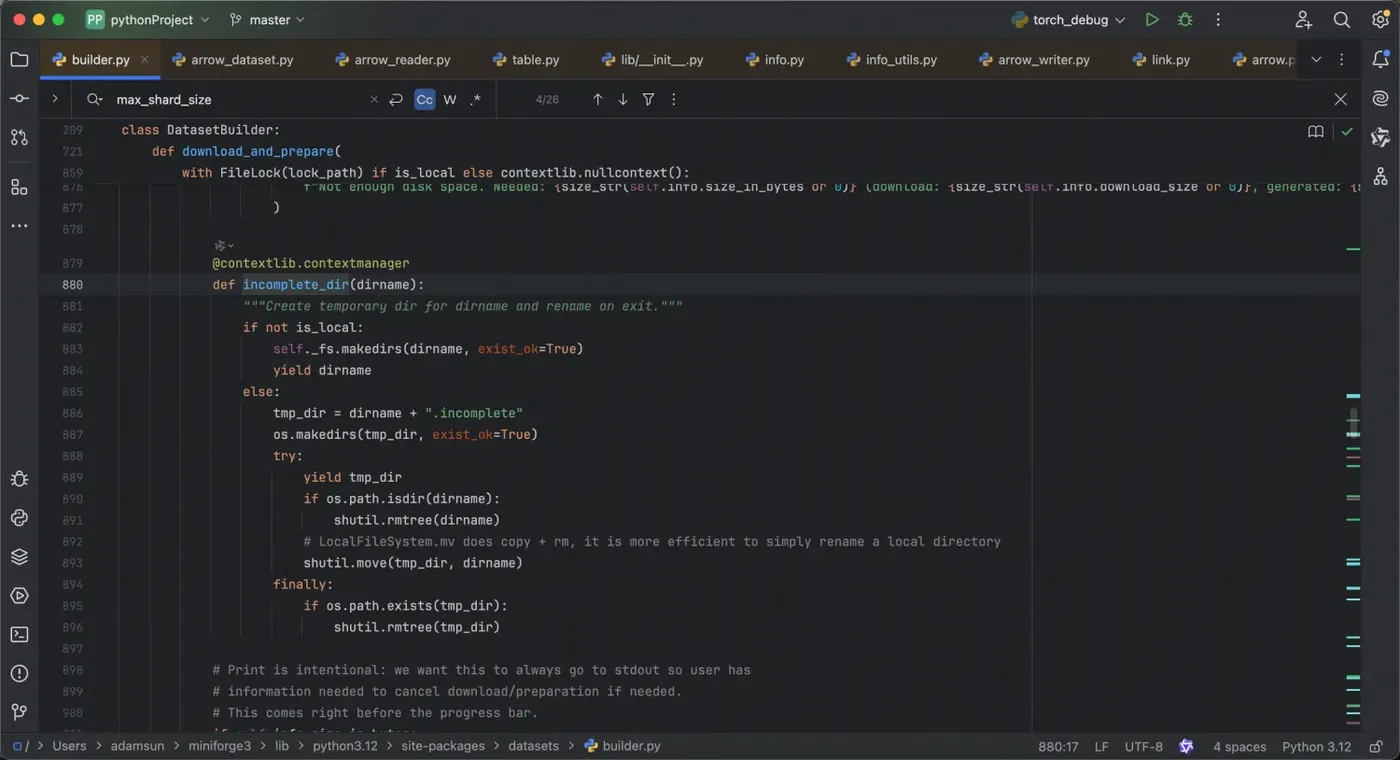The image size is (1400, 760).
Task: Open the Debug tool window bug icon
Action: pos(19,479)
